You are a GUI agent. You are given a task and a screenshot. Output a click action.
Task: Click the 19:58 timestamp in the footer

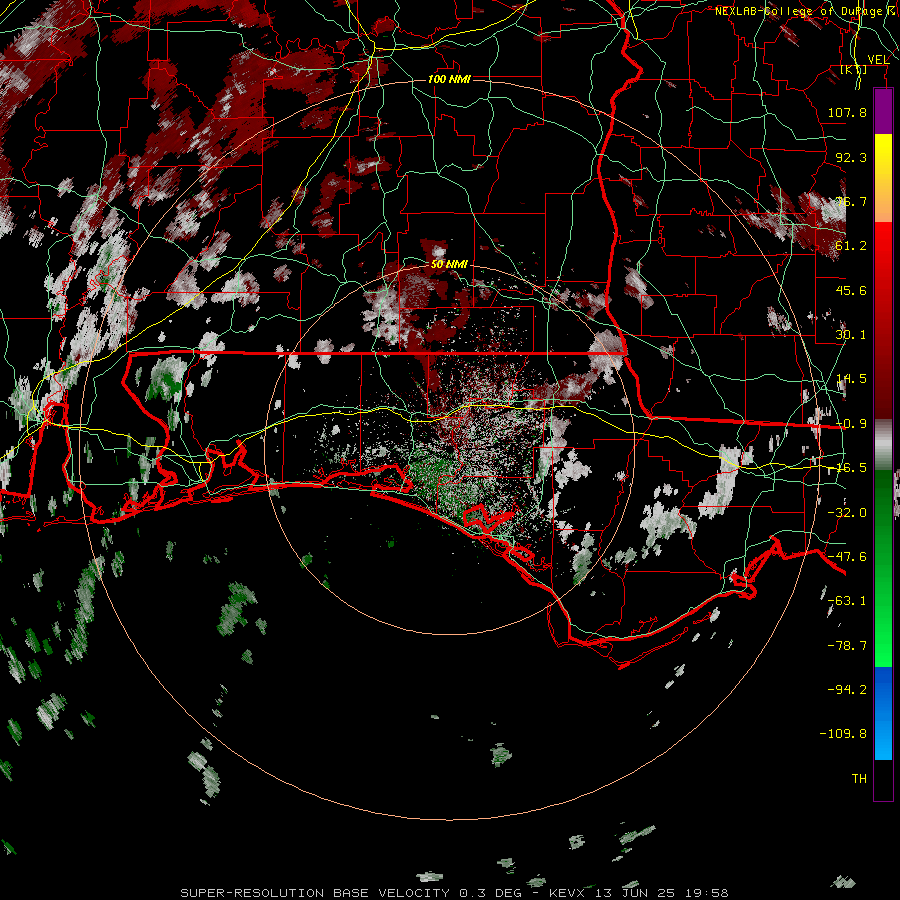click(x=706, y=893)
